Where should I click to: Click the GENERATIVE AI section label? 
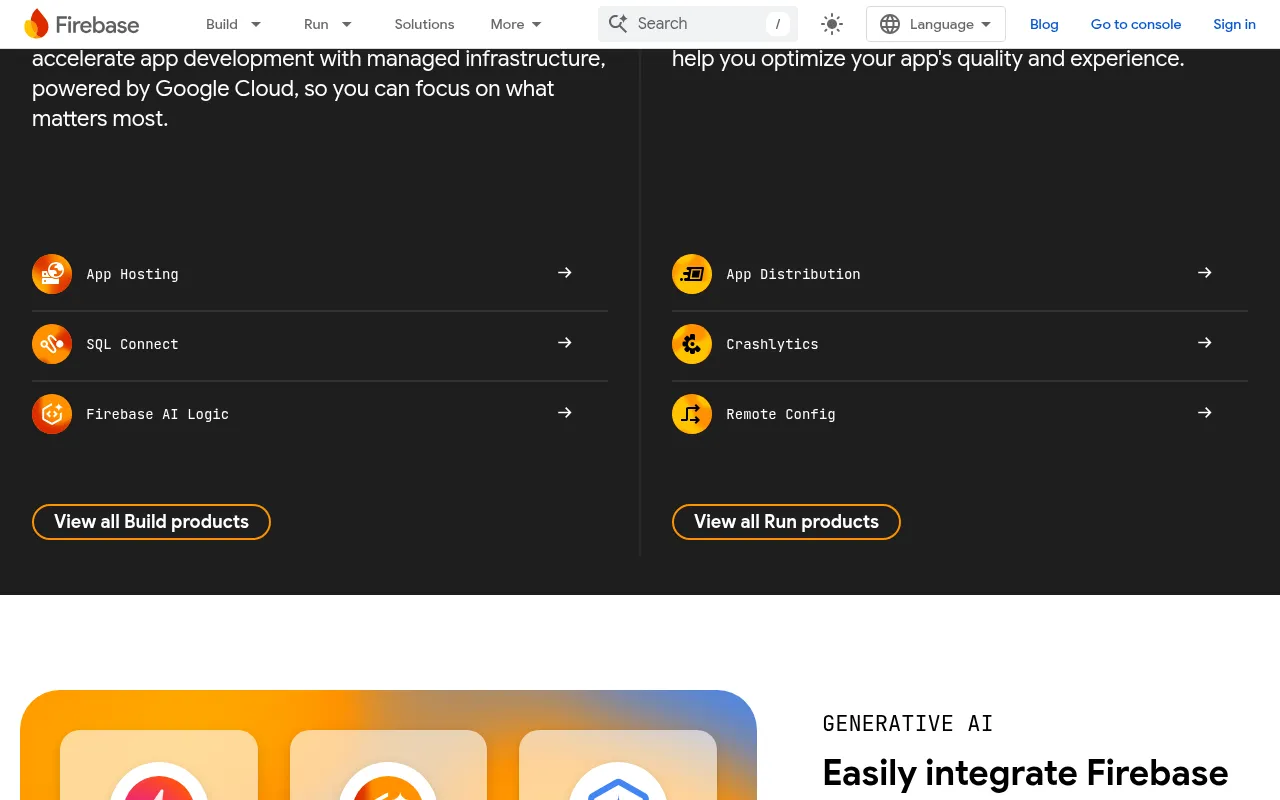click(x=908, y=724)
